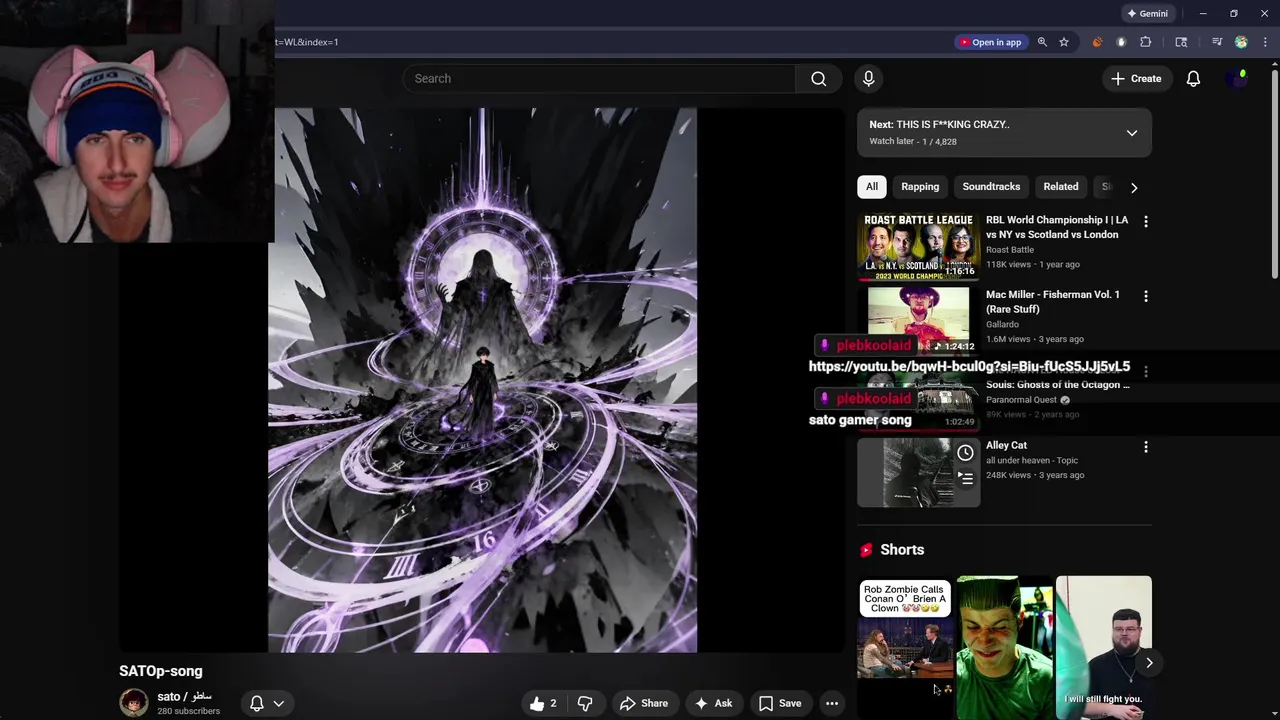The width and height of the screenshot is (1280, 720).
Task: Open the 'I will still fight you' short
Action: 1103,647
